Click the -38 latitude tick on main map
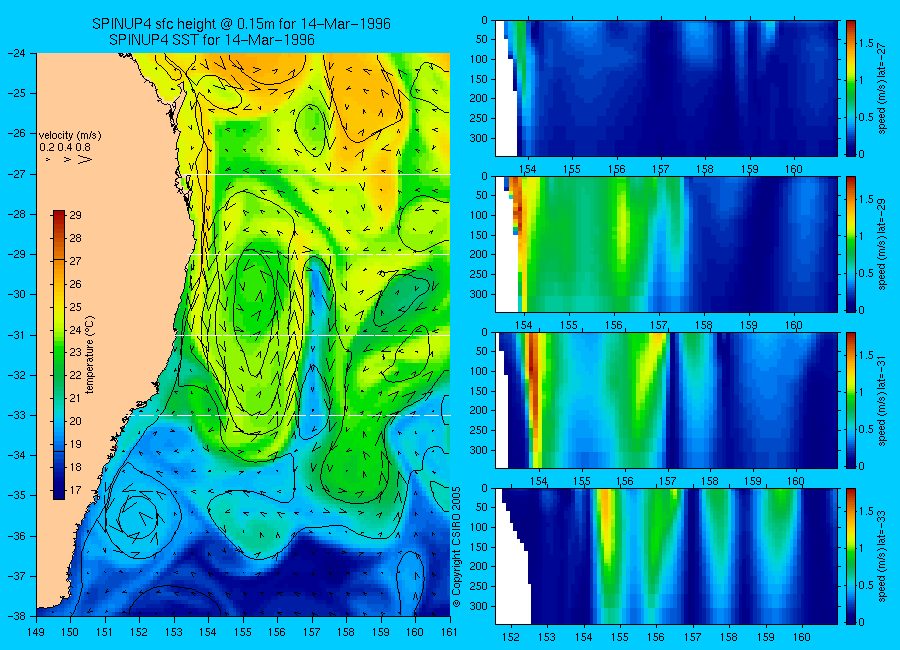Screen dimensions: 900x650 (18, 616)
